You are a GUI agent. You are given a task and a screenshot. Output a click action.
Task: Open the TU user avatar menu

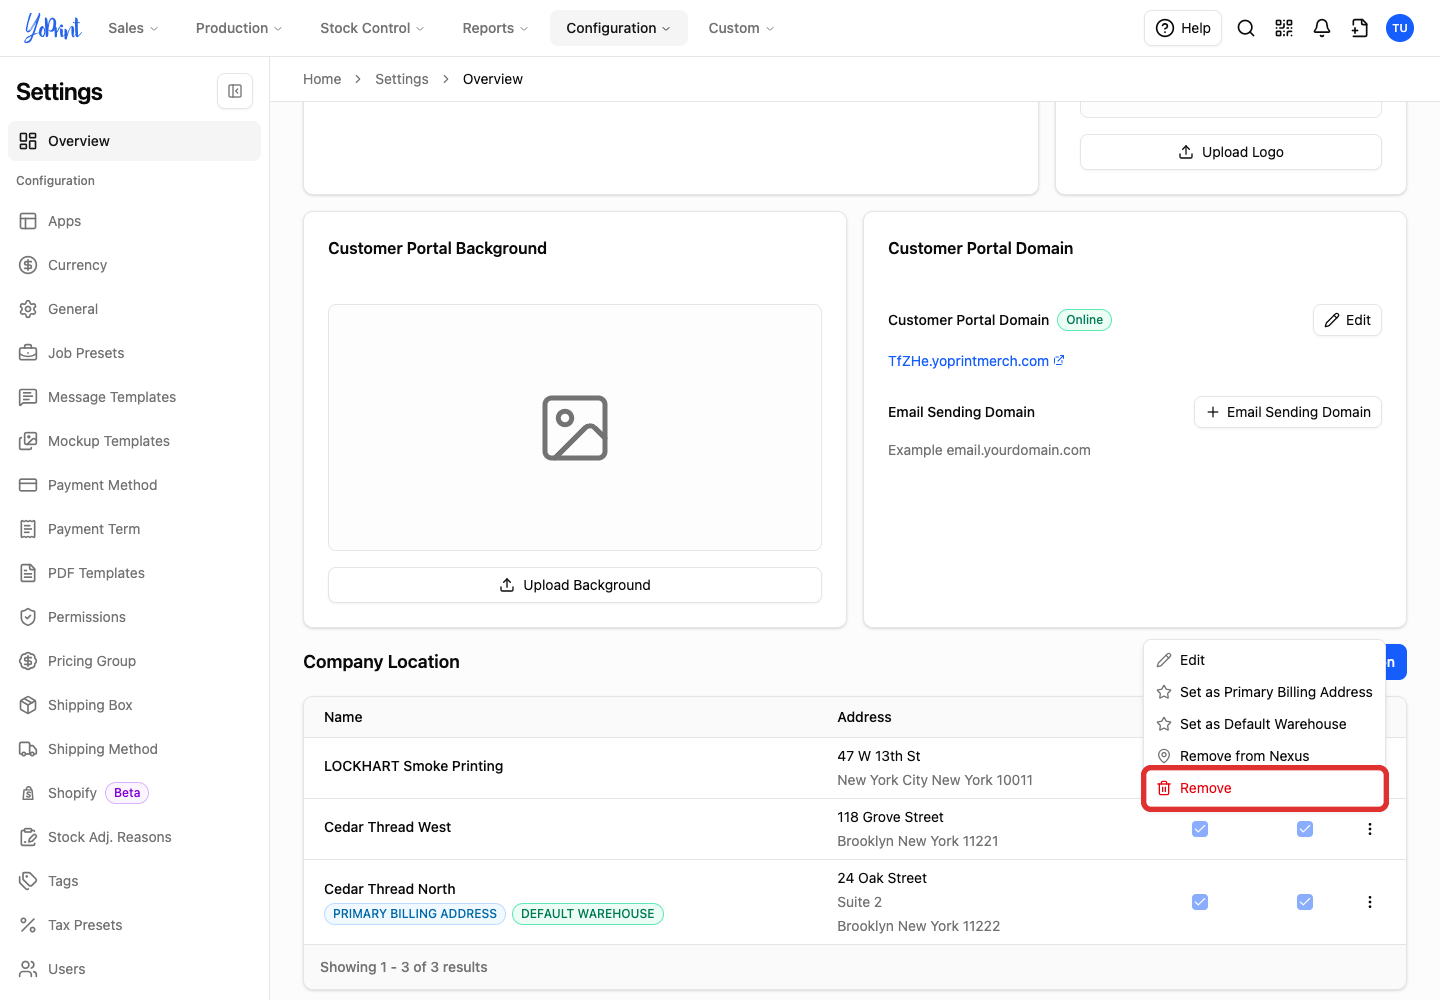point(1400,28)
